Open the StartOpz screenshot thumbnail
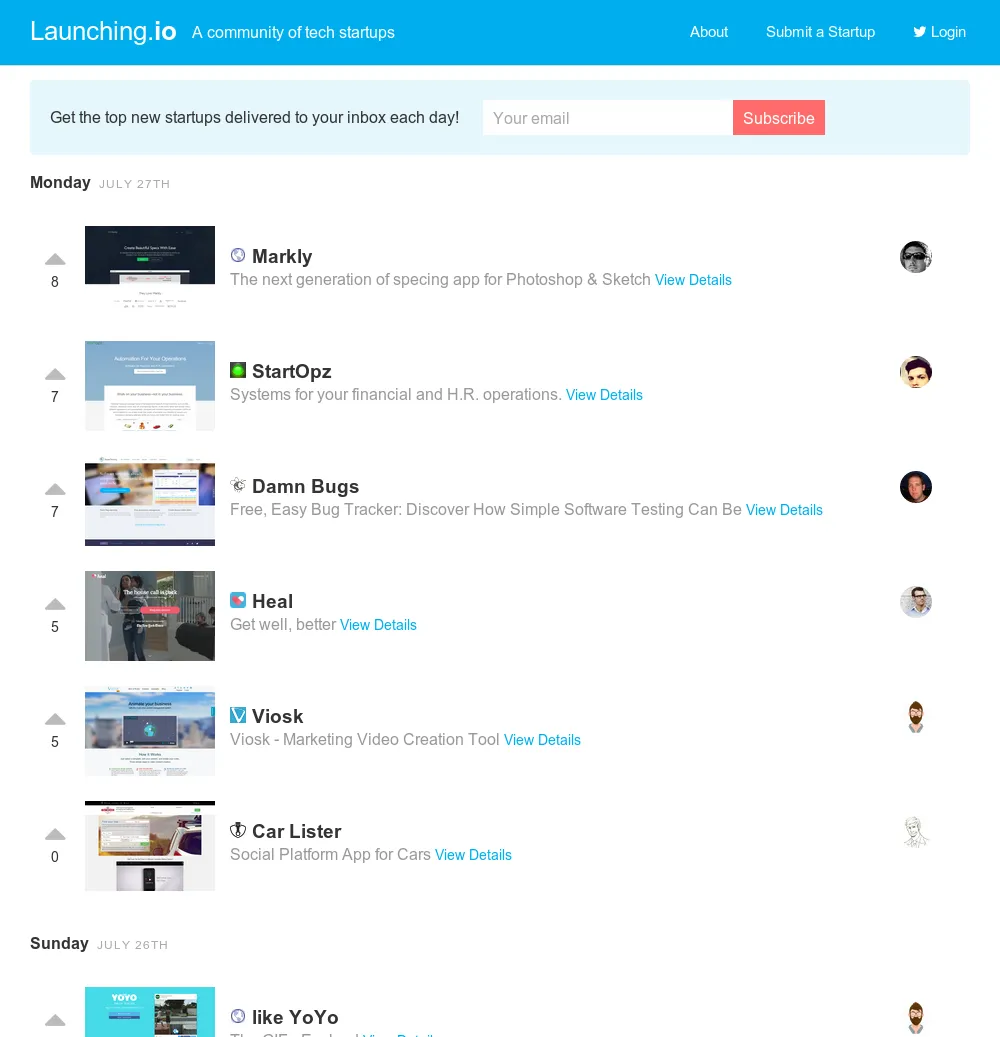The image size is (1000, 1037). coord(150,386)
